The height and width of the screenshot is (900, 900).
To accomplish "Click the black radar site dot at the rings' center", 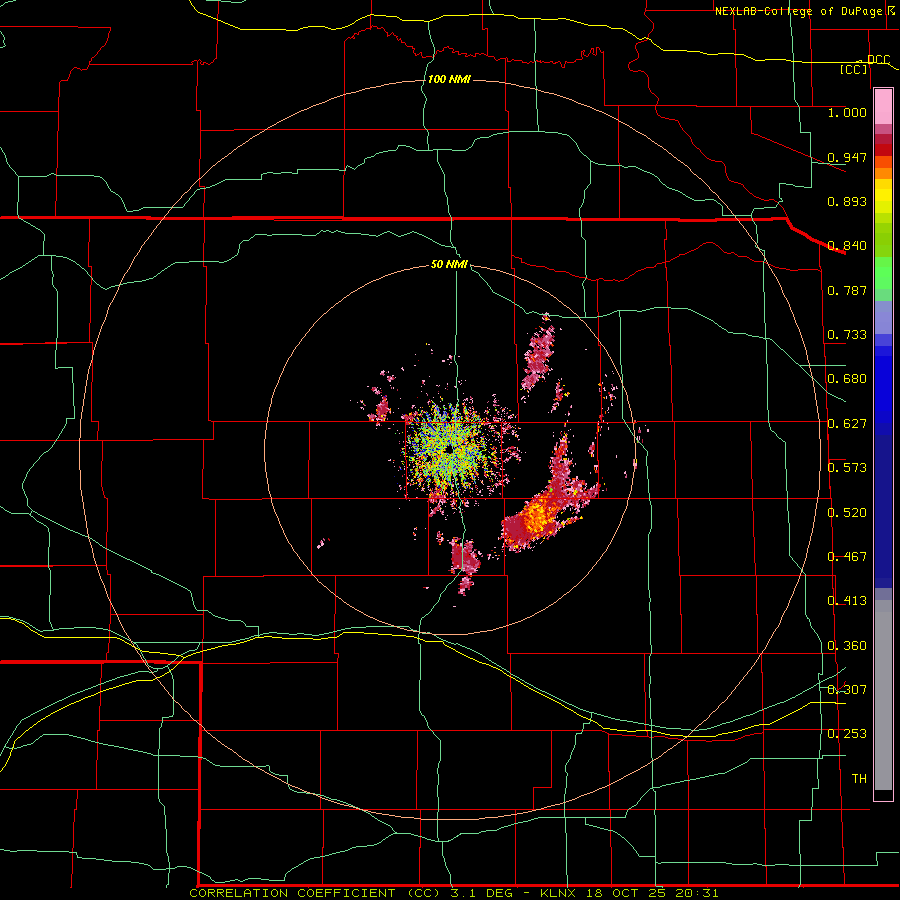I will click(x=449, y=449).
